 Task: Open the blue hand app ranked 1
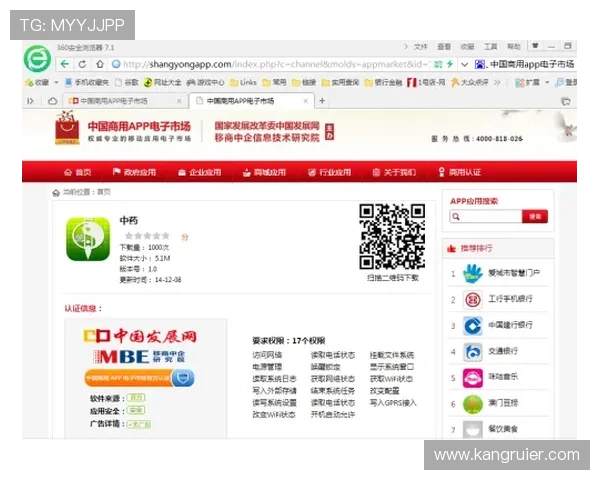click(473, 273)
